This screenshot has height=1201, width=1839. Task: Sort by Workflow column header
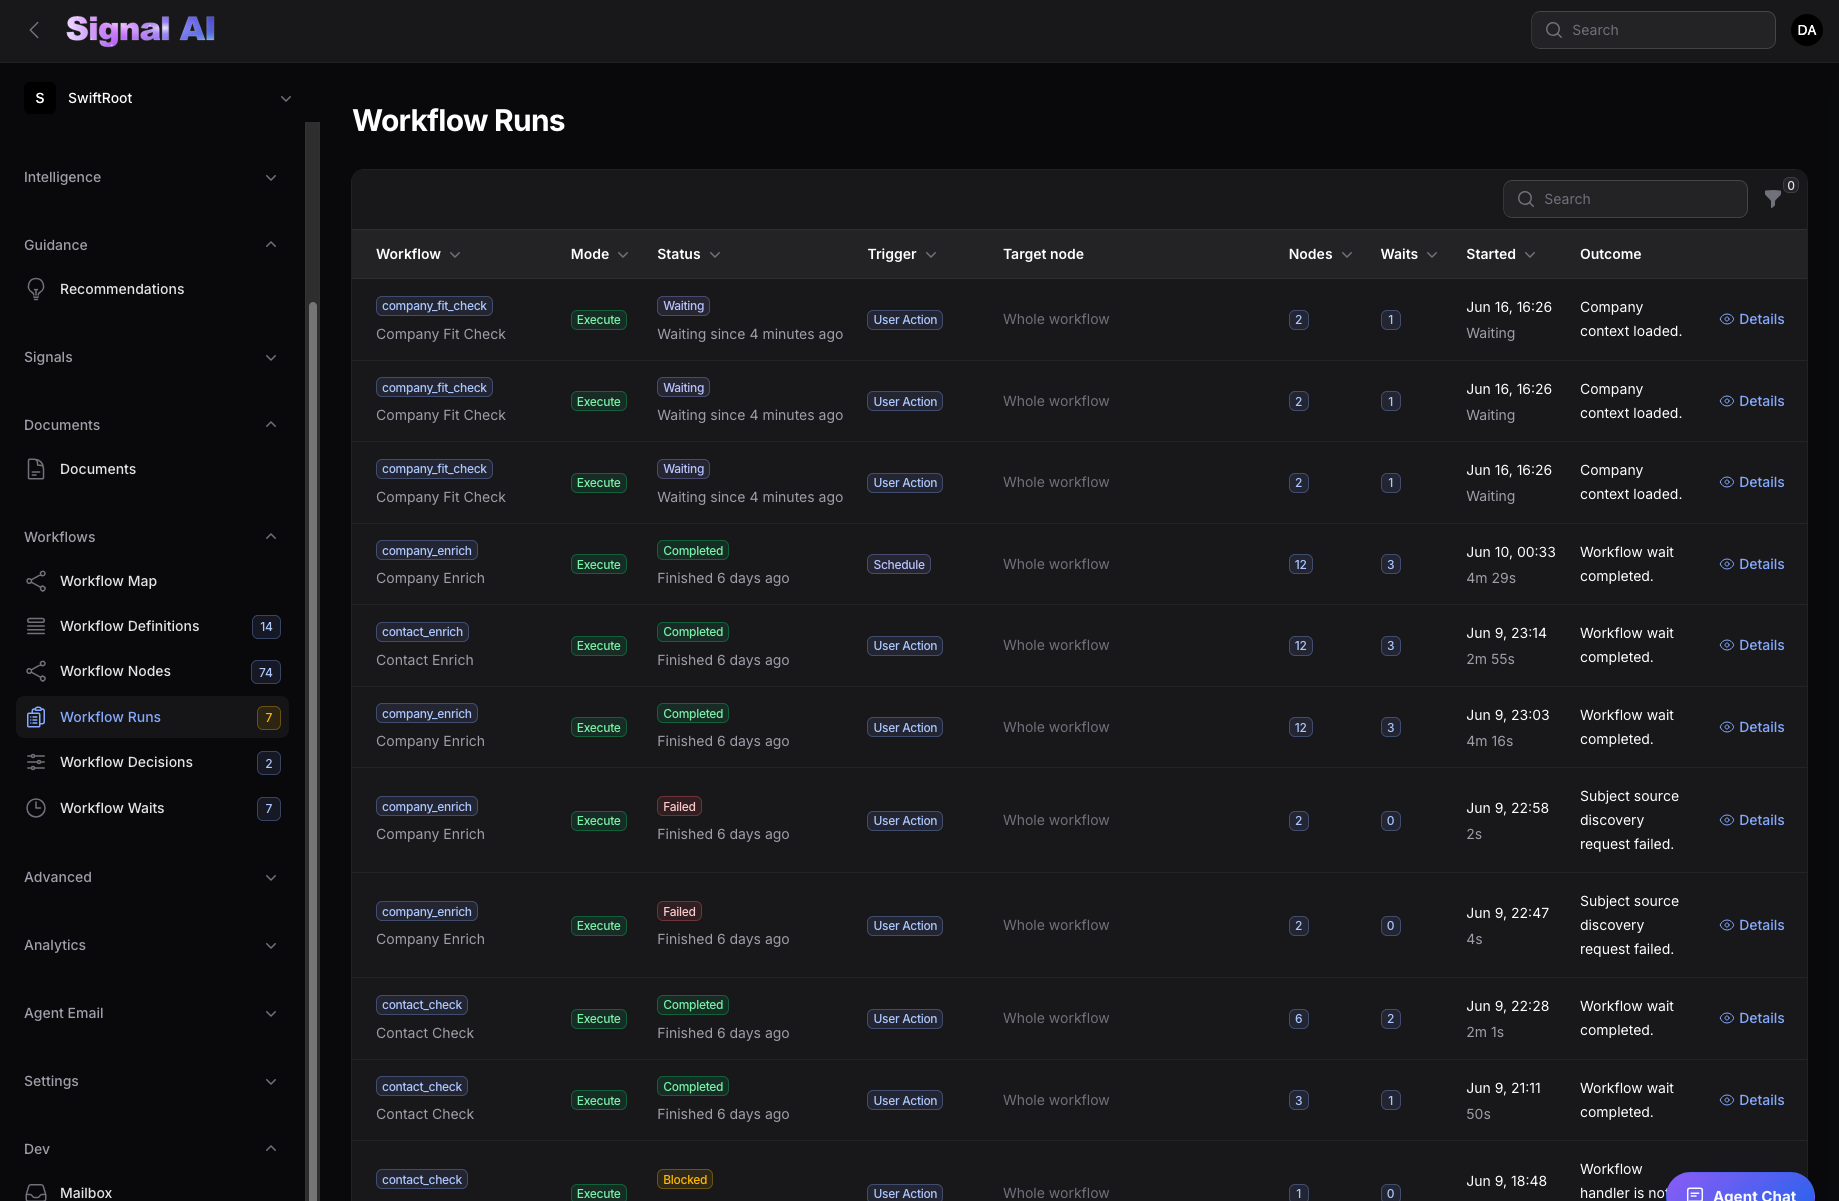[418, 254]
